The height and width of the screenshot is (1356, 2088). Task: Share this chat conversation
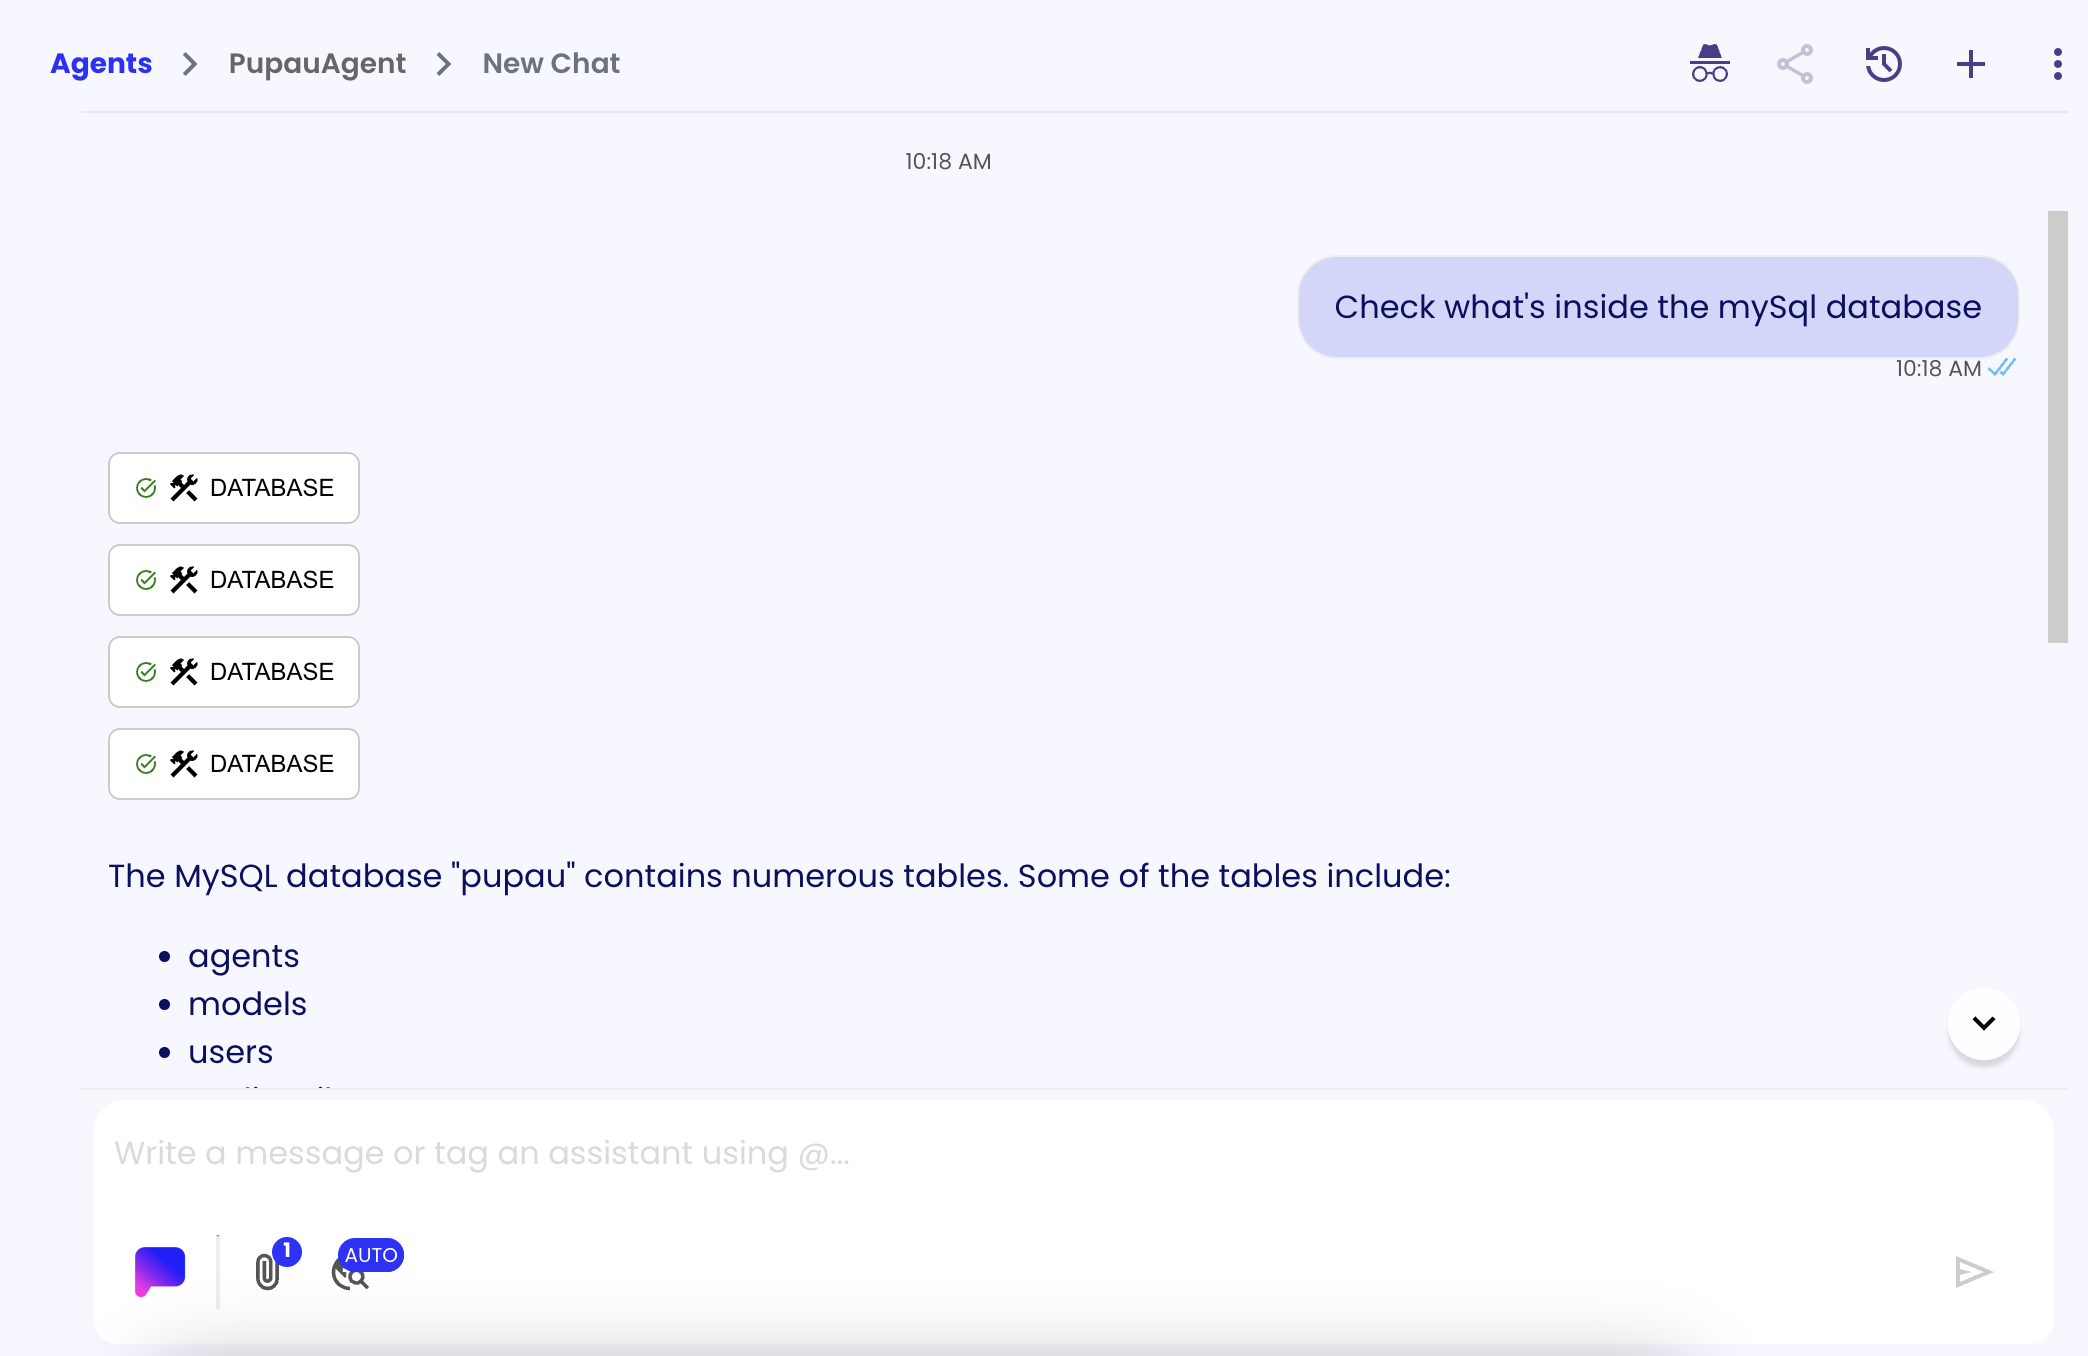[1795, 64]
